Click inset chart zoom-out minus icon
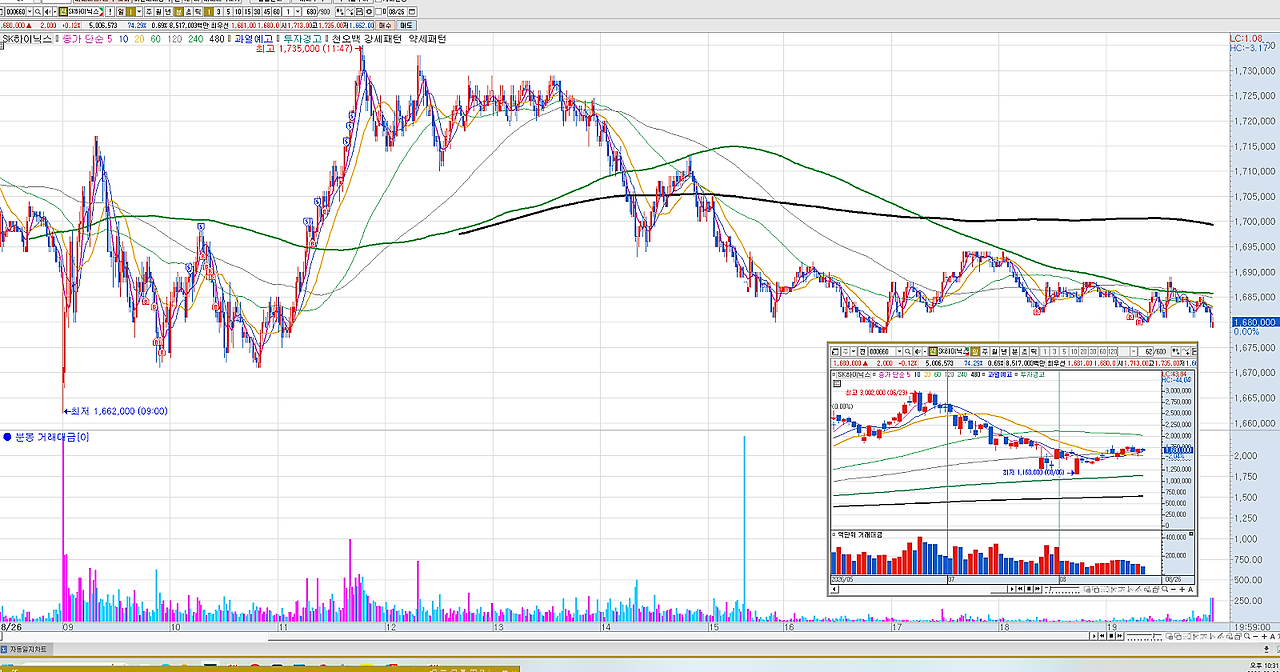Viewport: 1280px width, 672px height. [x=1173, y=589]
